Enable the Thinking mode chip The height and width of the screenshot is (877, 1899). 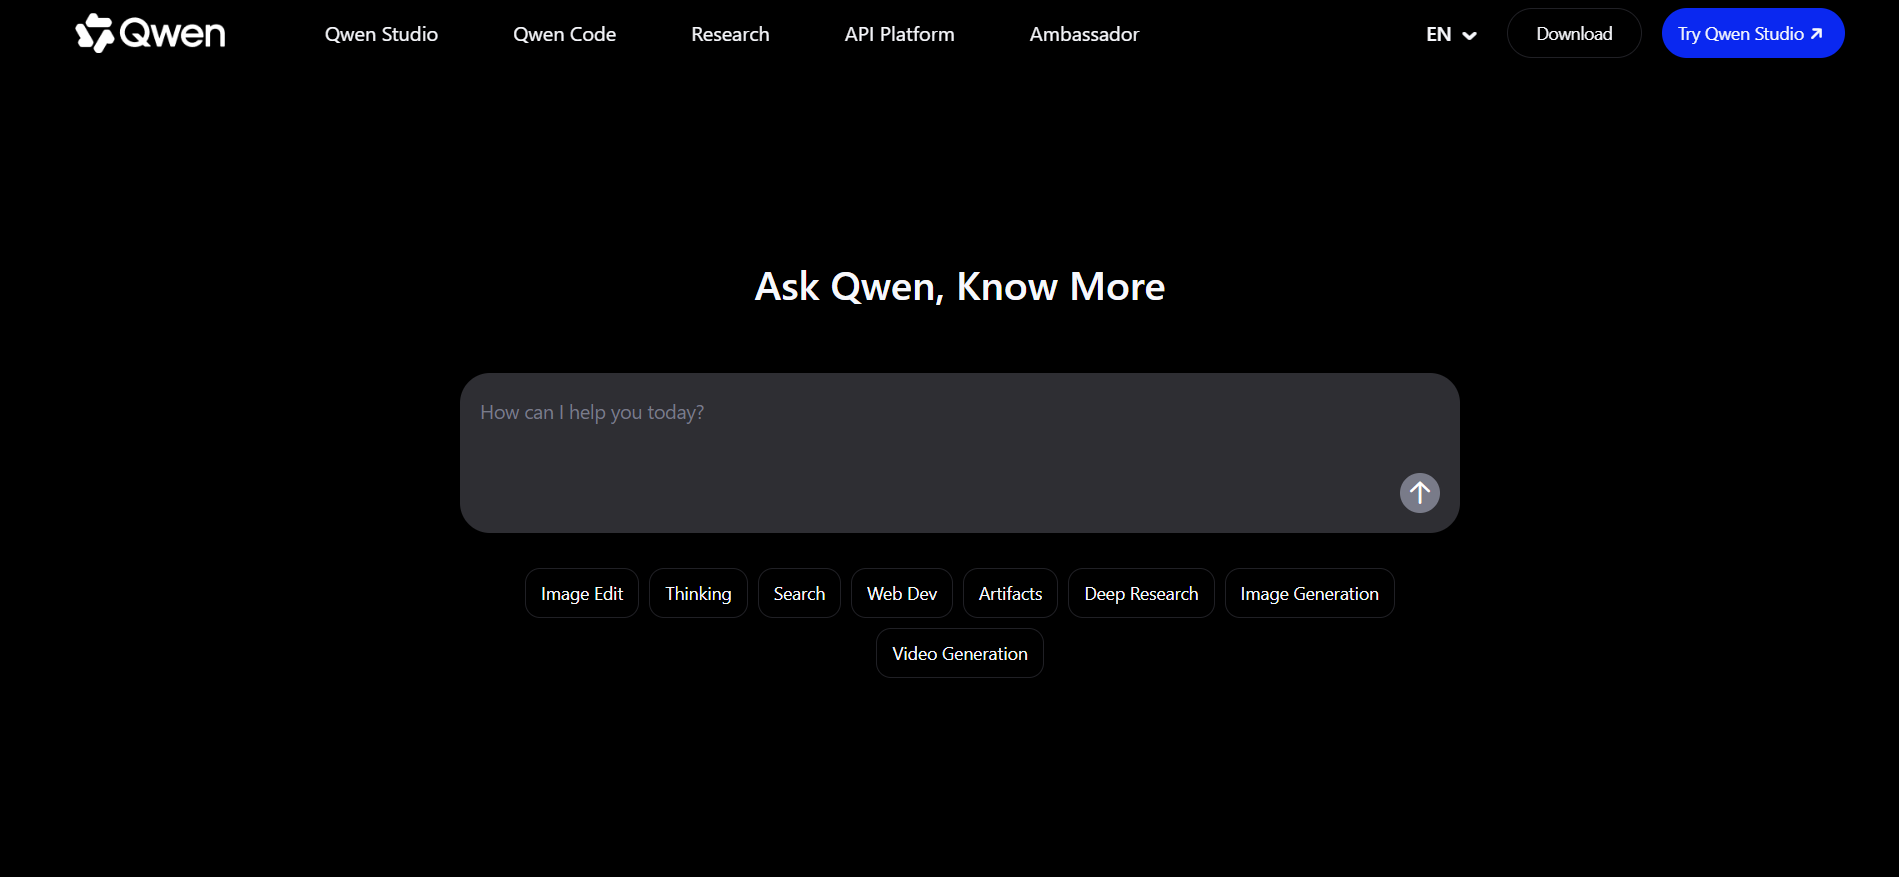(698, 593)
